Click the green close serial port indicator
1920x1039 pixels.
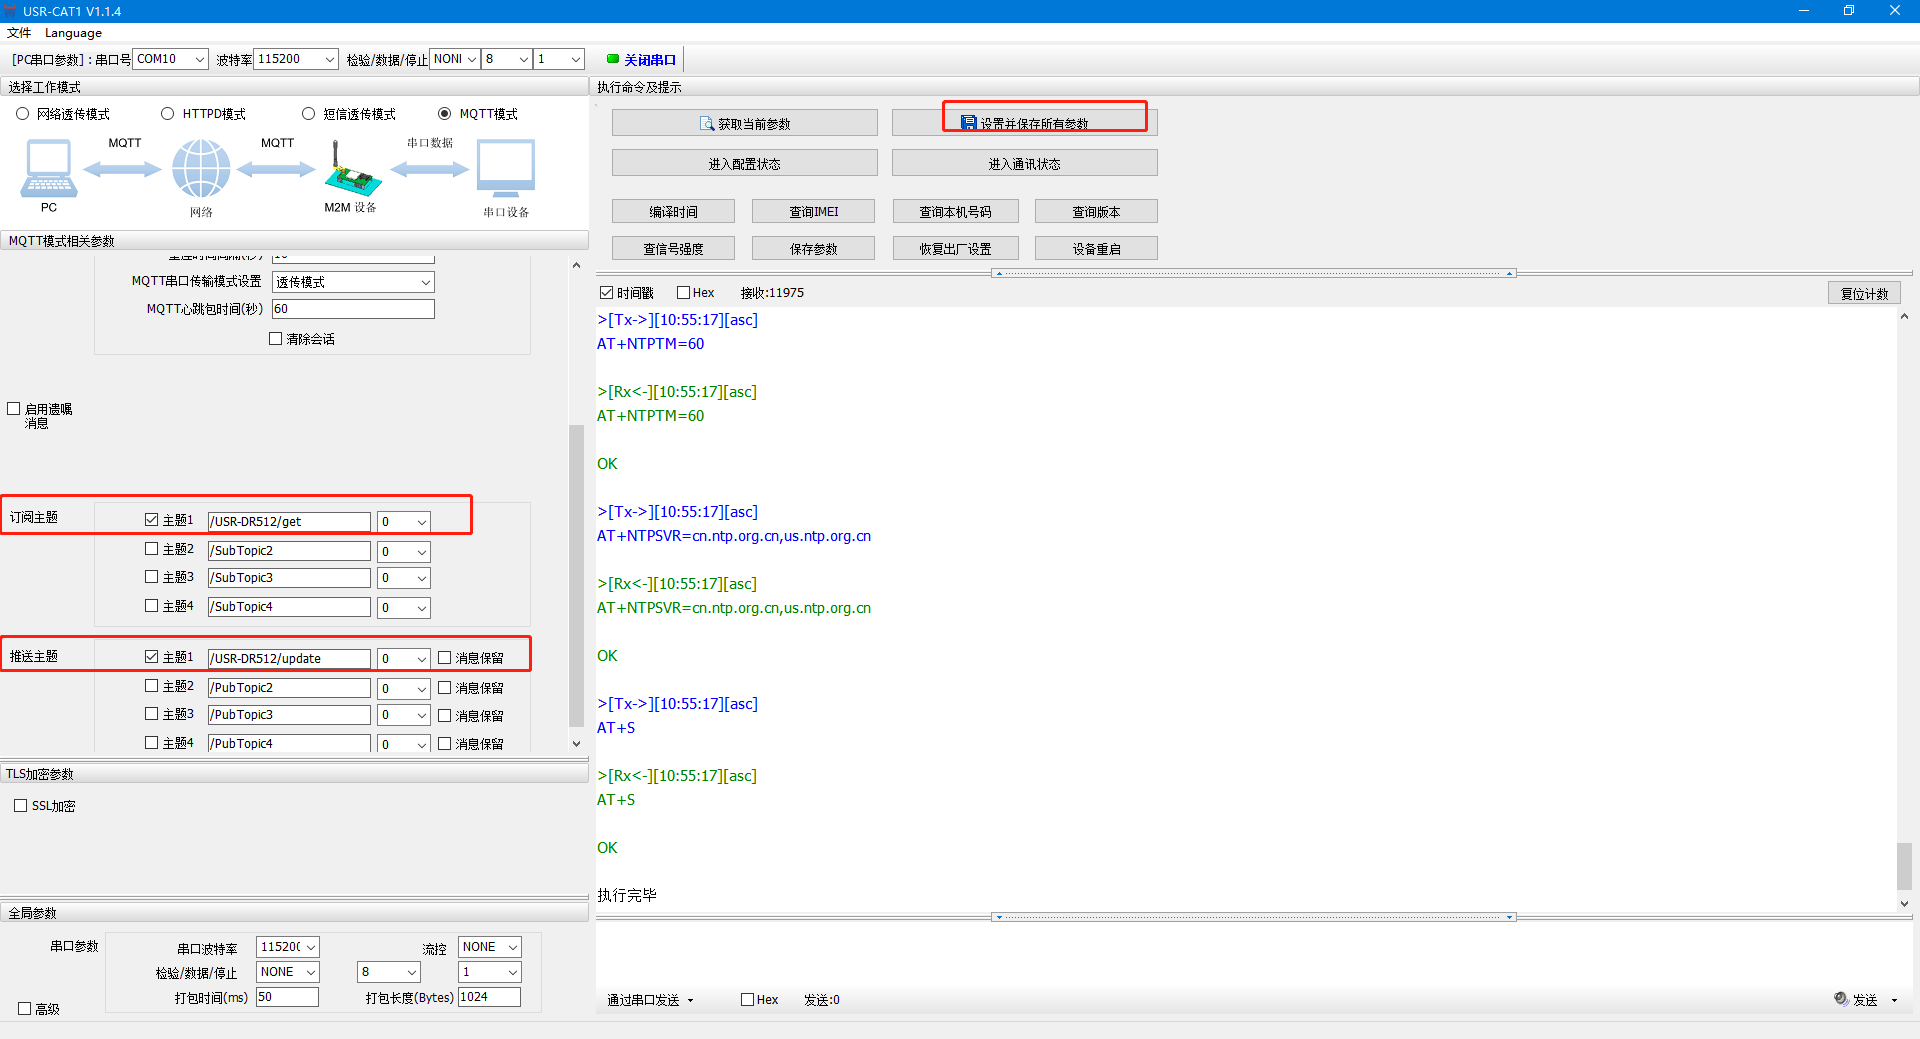pos(613,59)
